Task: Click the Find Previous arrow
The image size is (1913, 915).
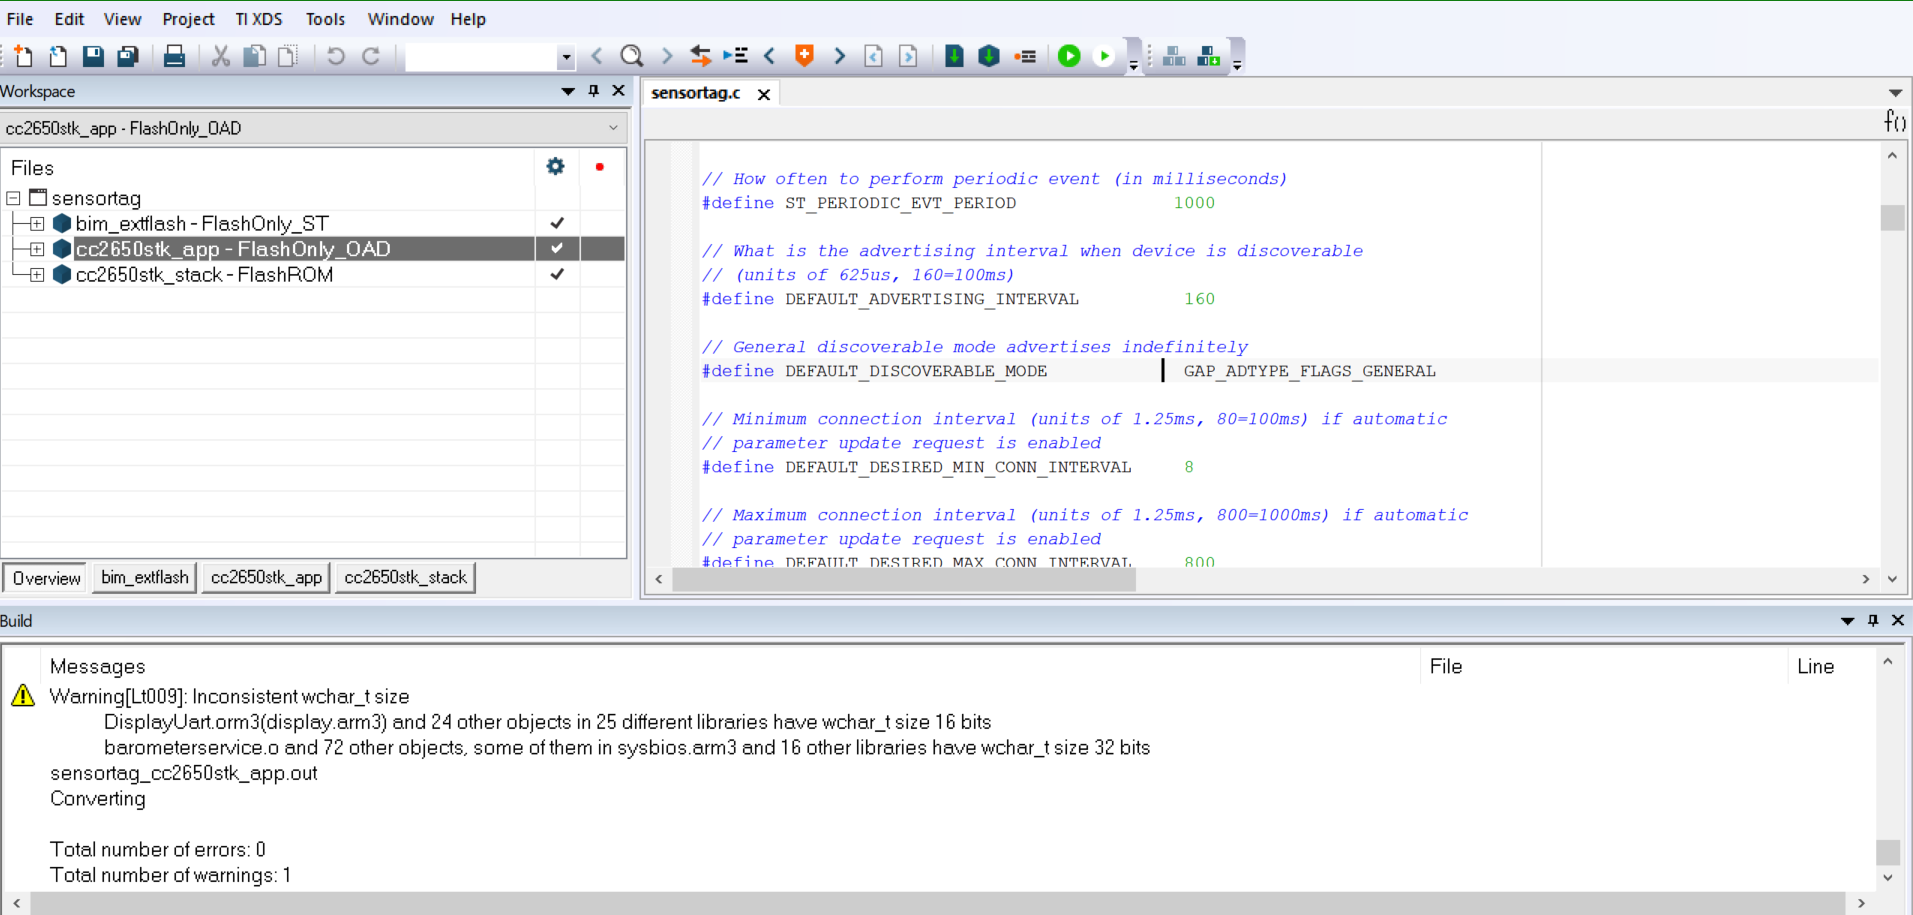Action: coord(597,57)
